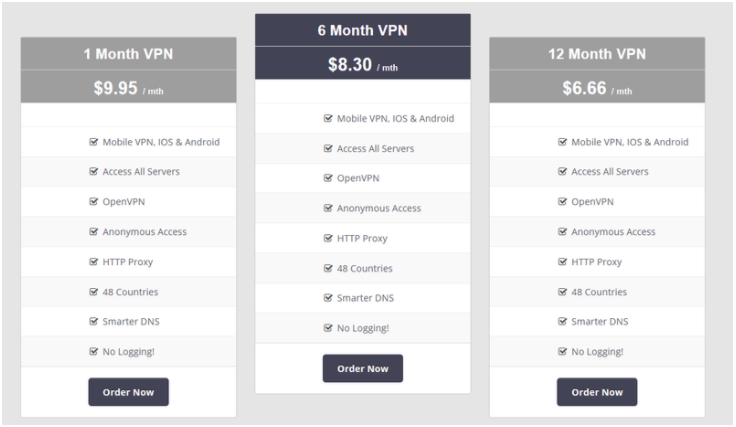Select Order Now under 12 Month VPN

(597, 392)
